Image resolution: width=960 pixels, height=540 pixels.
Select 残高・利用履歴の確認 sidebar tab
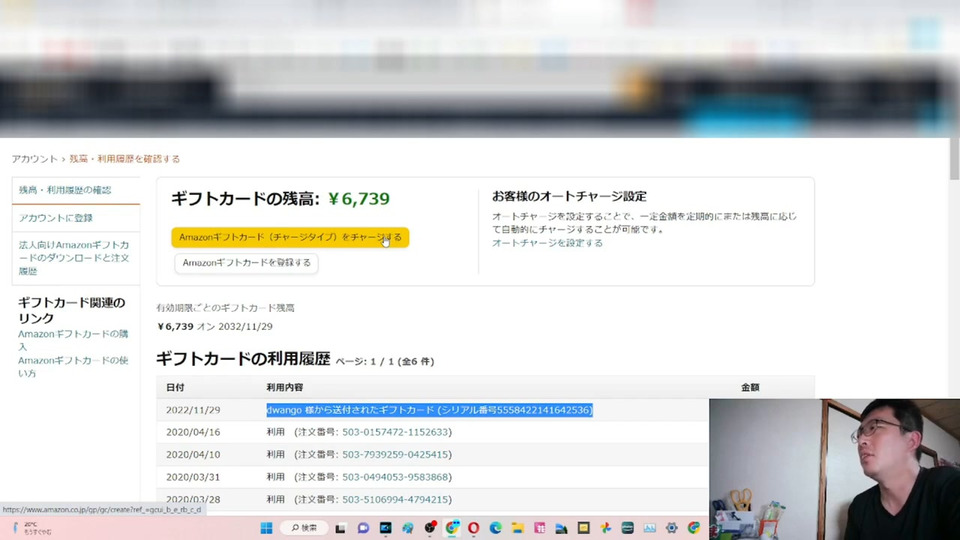point(76,190)
